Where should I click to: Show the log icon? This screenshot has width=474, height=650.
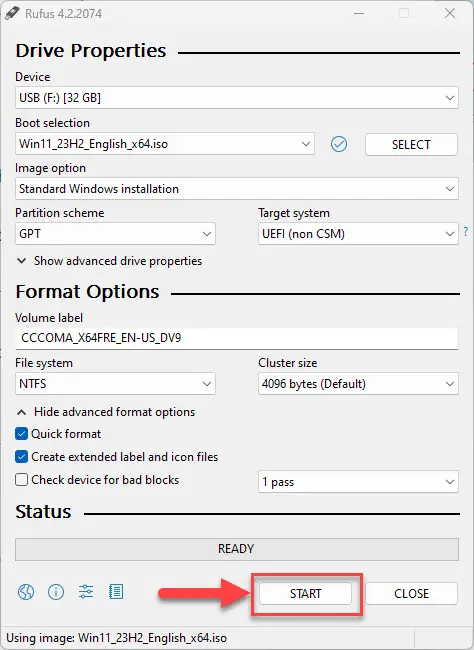tap(116, 592)
